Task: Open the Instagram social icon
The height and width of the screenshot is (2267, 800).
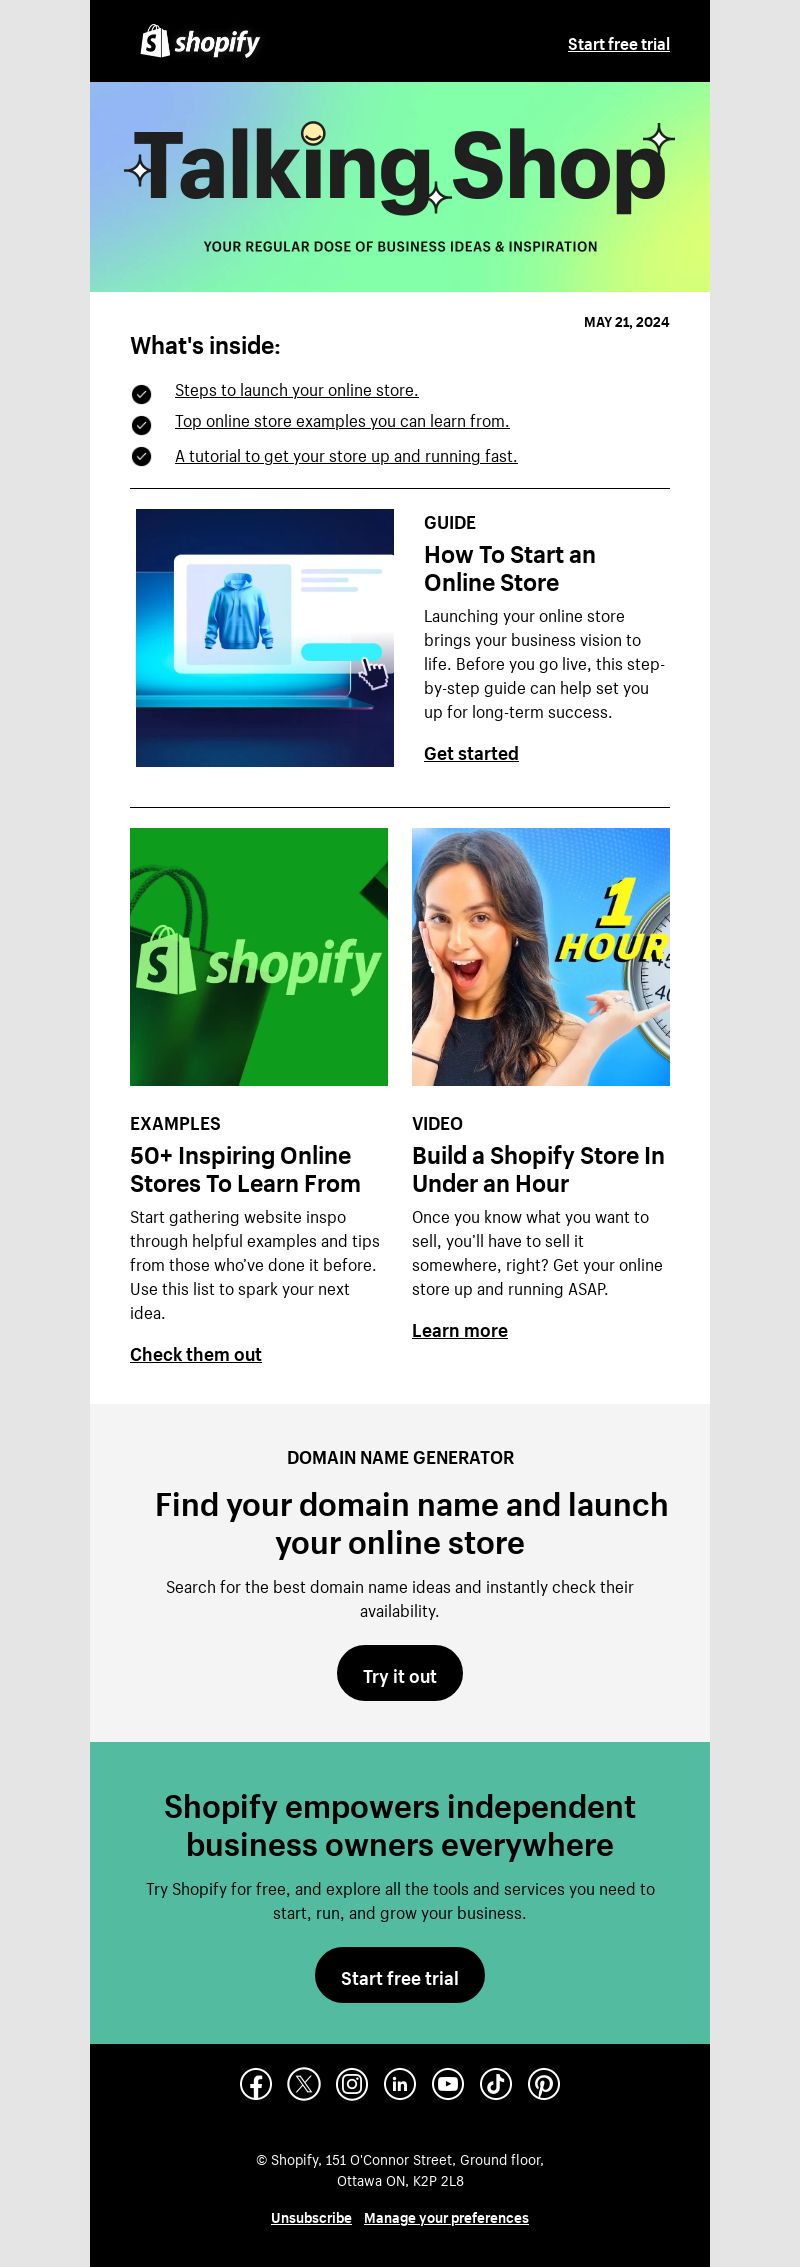Action: (352, 2084)
